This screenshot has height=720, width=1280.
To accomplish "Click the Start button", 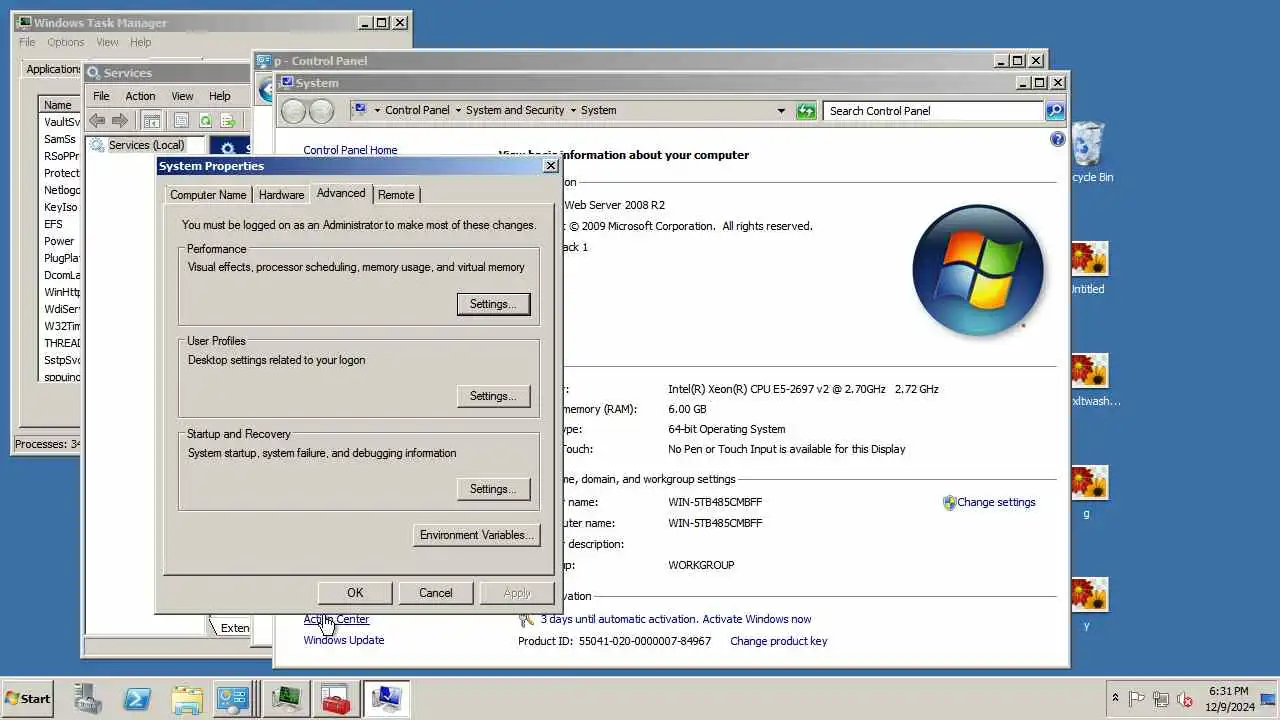I will click(28, 699).
